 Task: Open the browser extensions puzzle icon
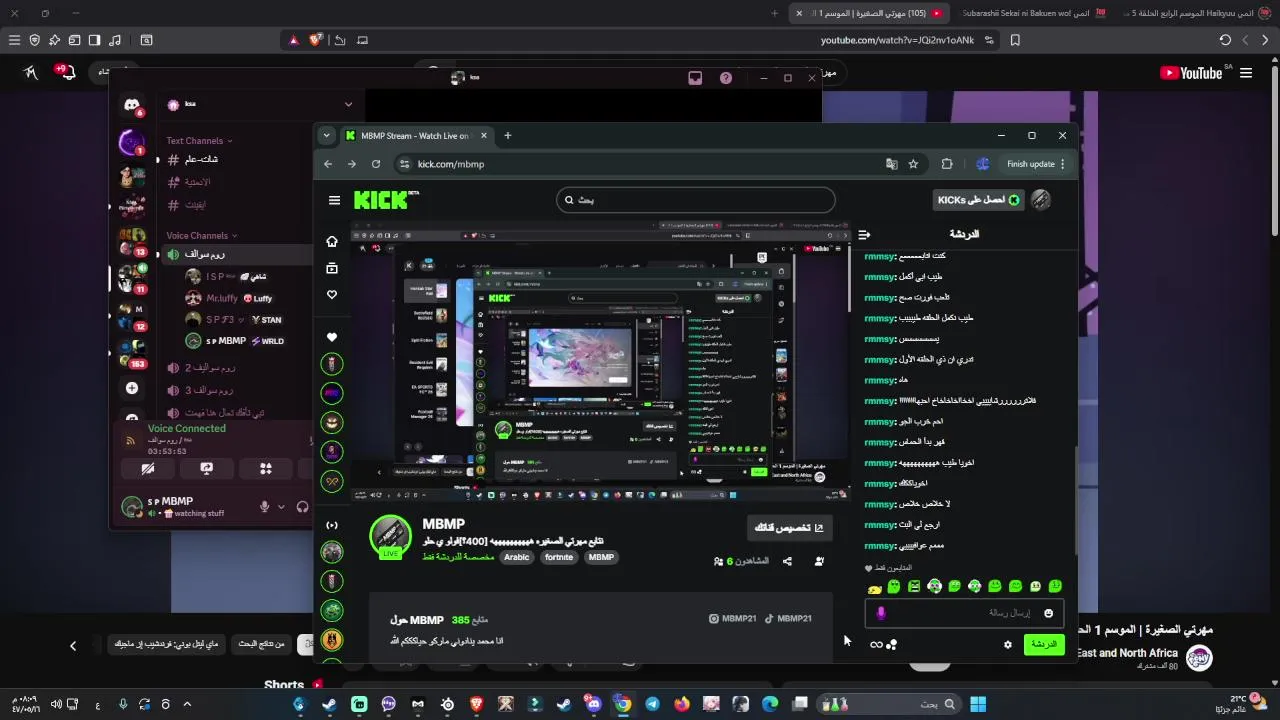click(947, 164)
